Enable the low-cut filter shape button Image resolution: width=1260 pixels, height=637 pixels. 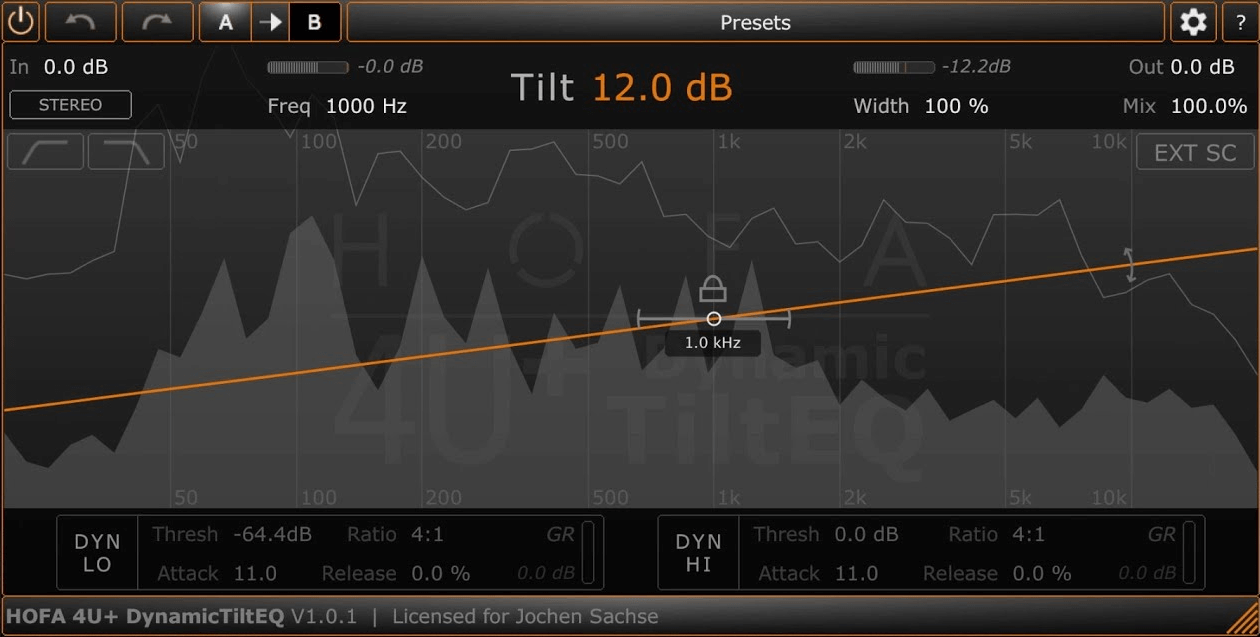[46, 152]
